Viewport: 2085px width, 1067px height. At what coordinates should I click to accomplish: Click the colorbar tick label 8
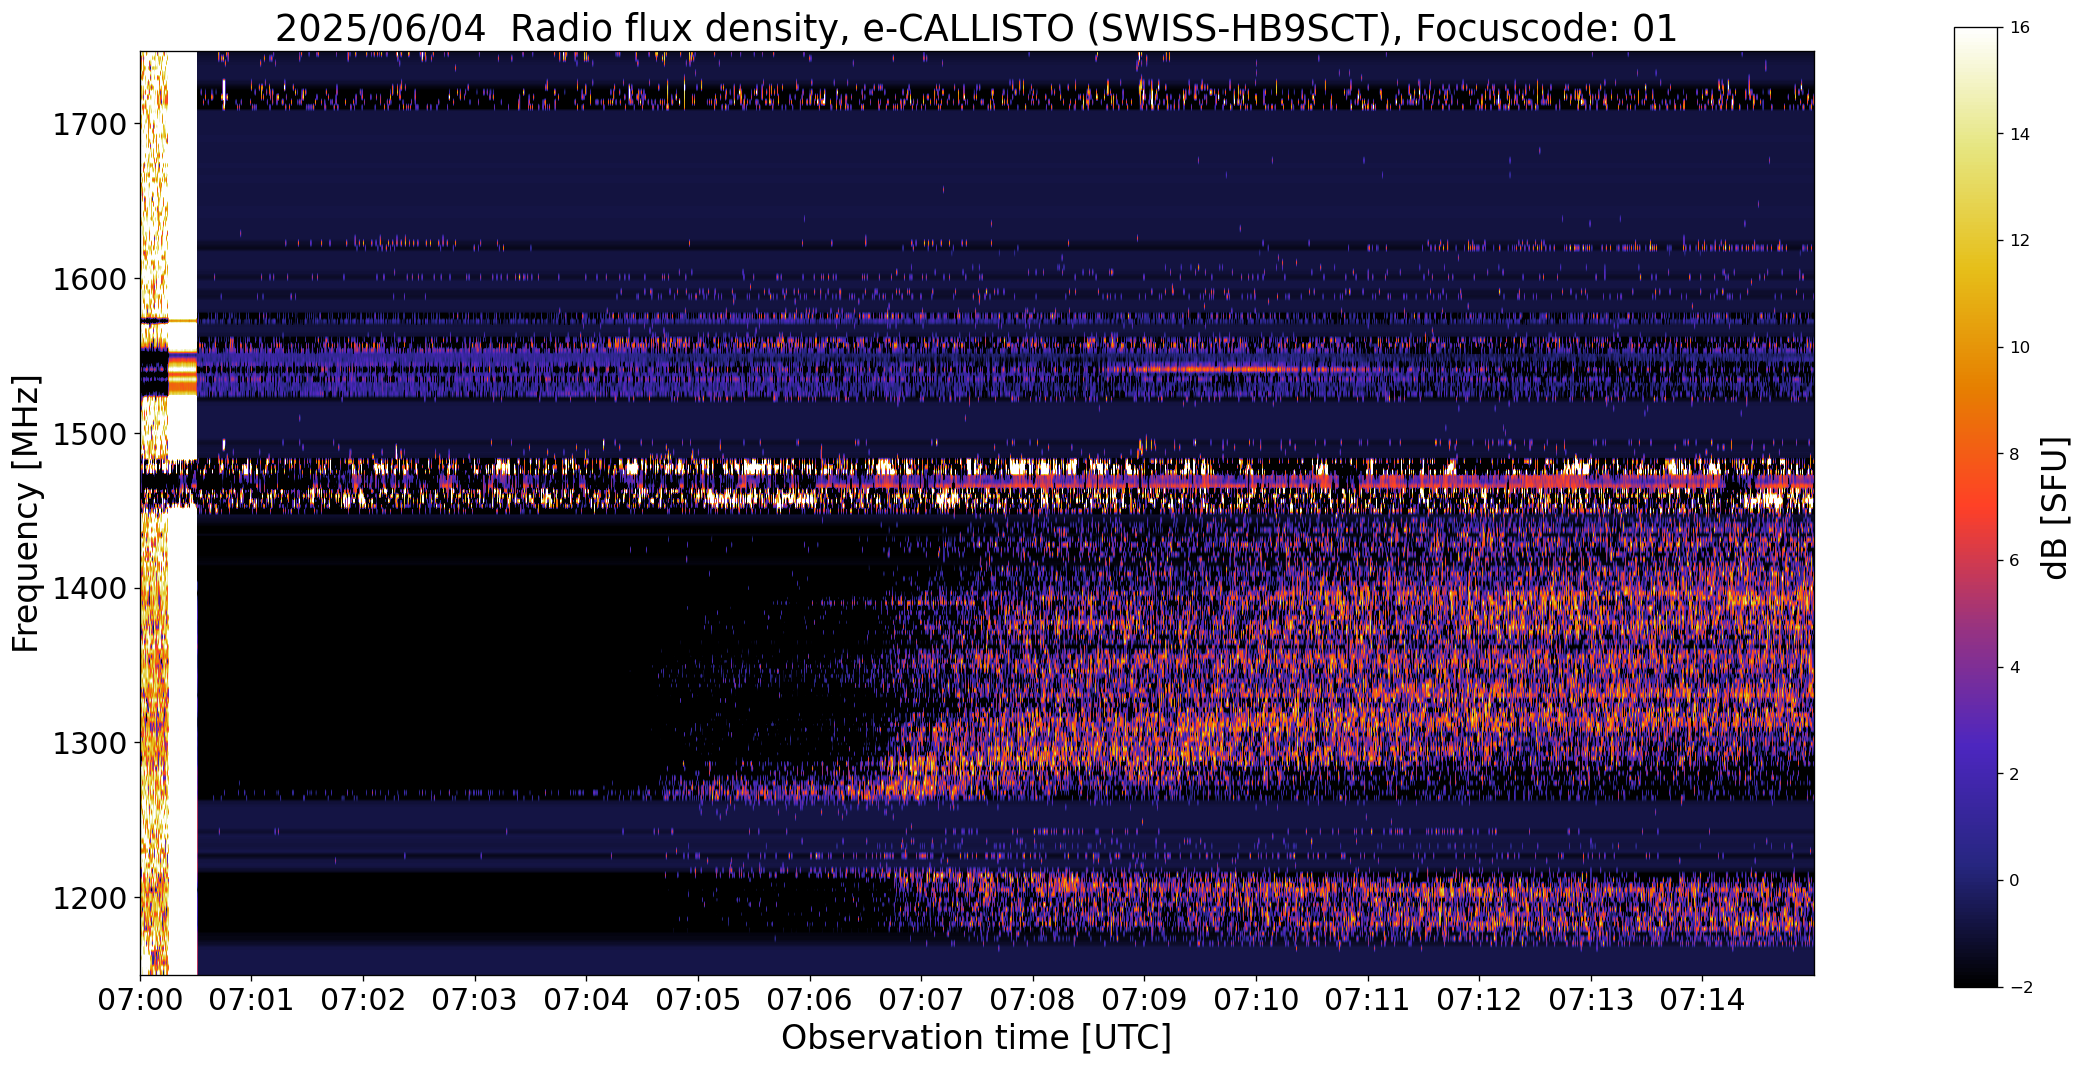tap(2014, 454)
